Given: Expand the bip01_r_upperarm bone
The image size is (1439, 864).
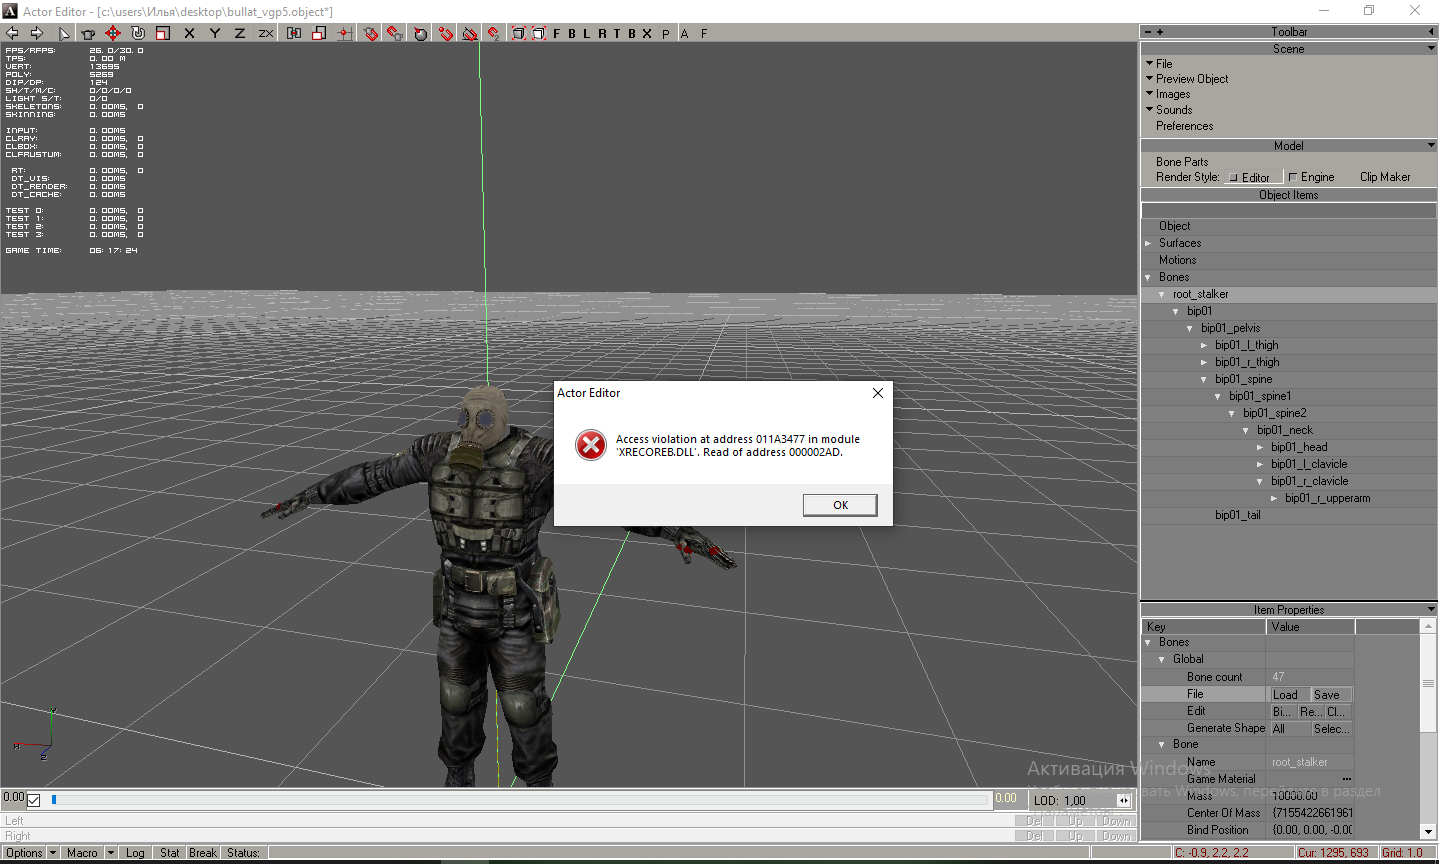Looking at the screenshot, I should [x=1274, y=498].
